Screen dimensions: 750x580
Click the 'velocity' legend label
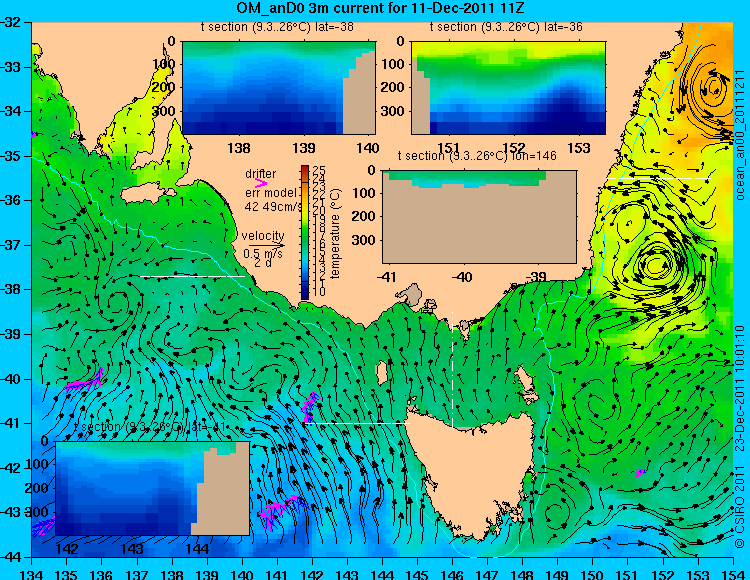click(x=263, y=236)
